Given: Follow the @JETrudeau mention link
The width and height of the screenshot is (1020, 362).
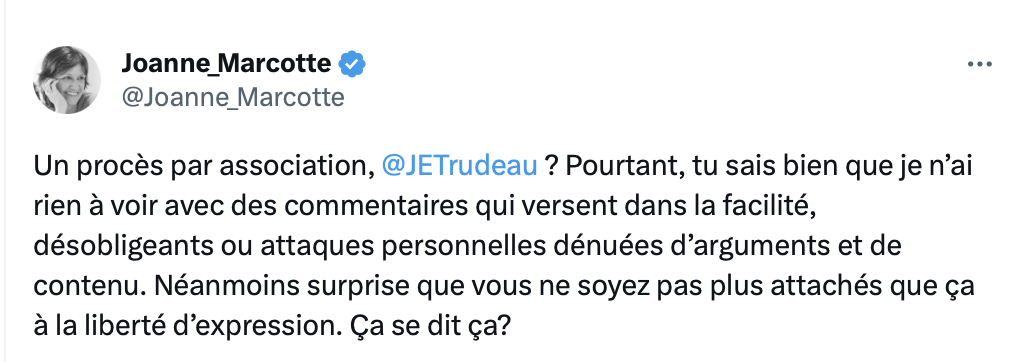Looking at the screenshot, I should (459, 167).
